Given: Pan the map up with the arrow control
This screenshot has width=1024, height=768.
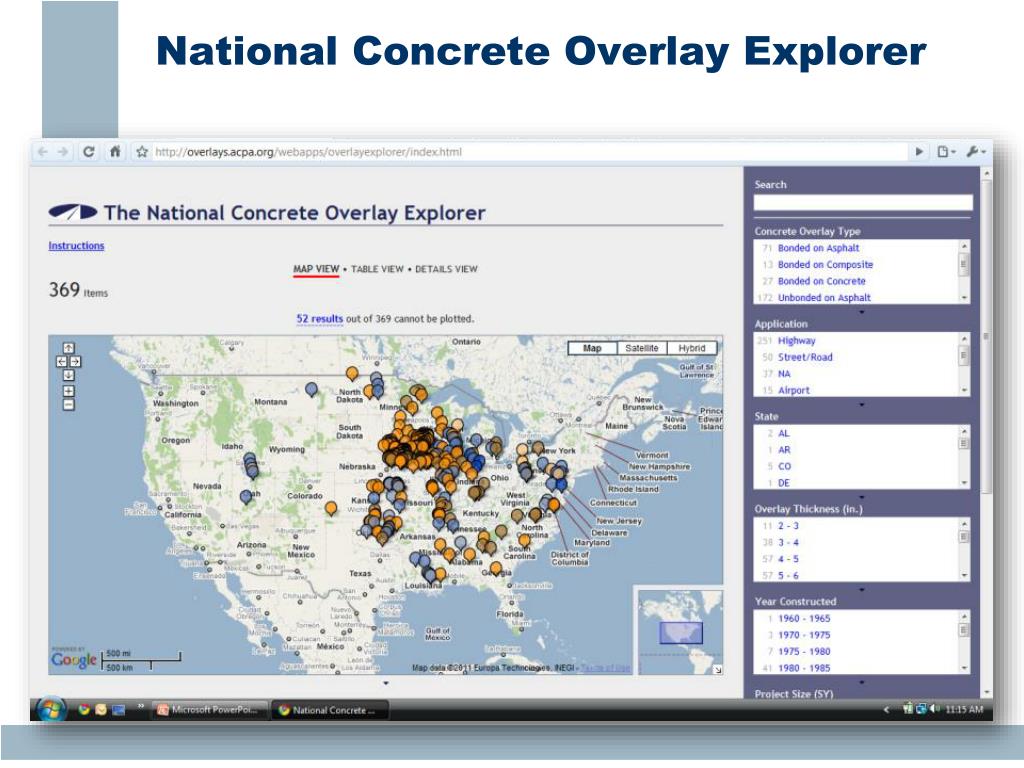Looking at the screenshot, I should click(69, 348).
